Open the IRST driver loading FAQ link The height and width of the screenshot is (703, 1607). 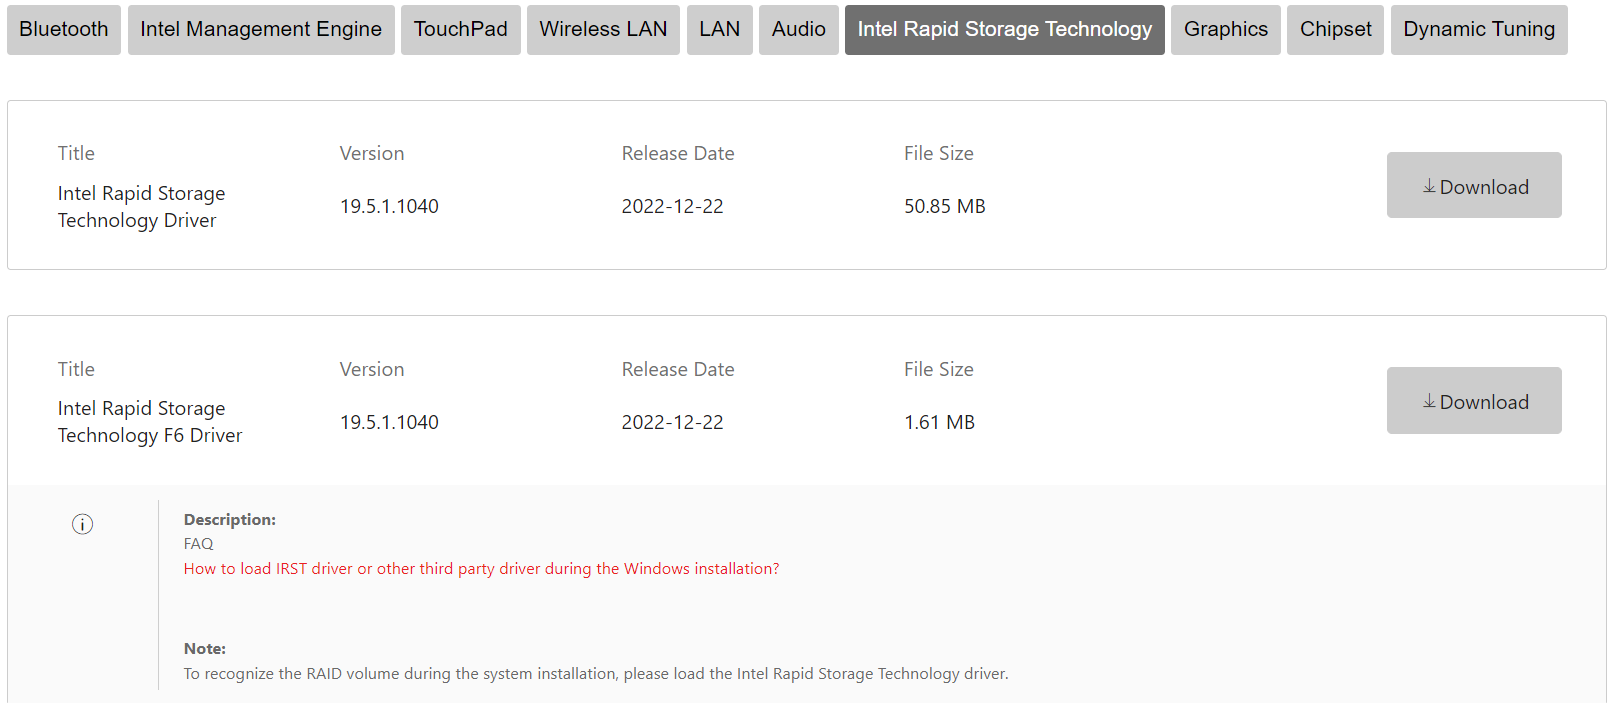click(481, 569)
